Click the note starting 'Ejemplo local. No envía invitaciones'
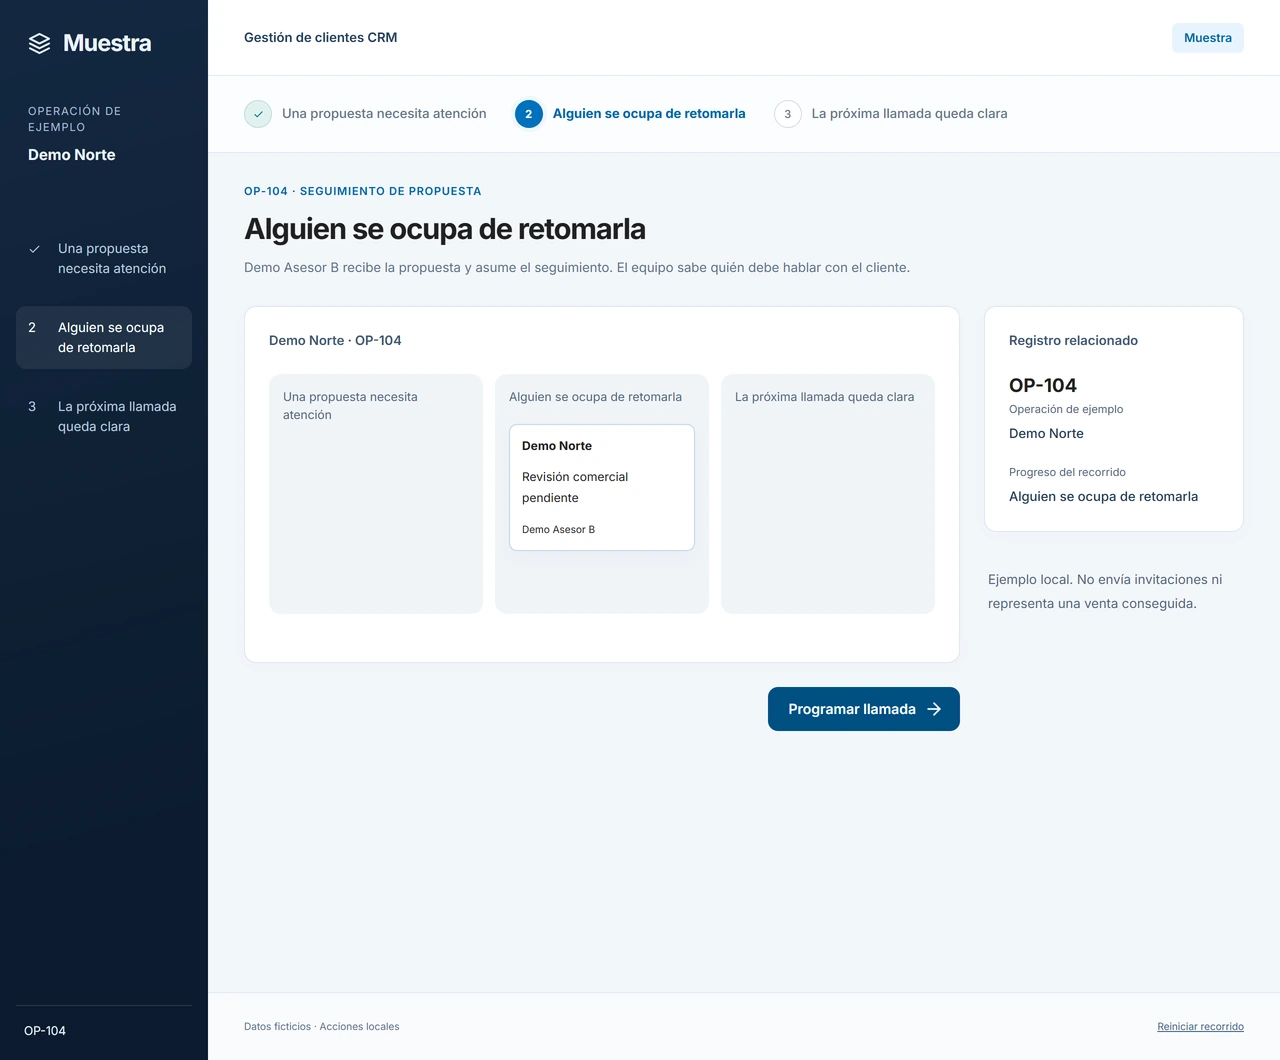This screenshot has height=1060, width=1280. click(1105, 592)
